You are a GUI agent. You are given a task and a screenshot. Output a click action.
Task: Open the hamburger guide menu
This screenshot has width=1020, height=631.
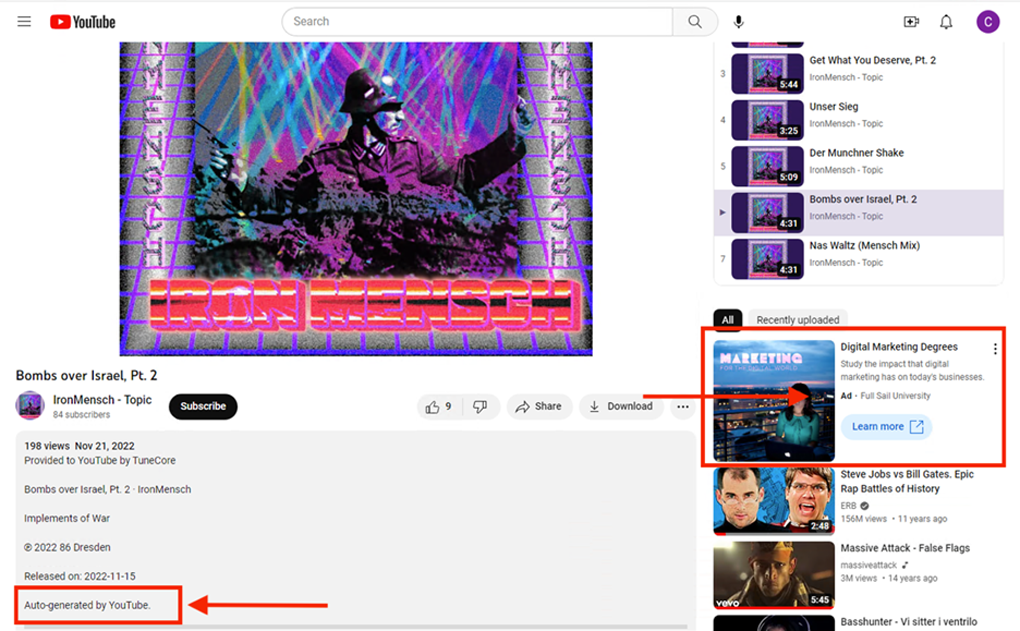click(x=24, y=22)
